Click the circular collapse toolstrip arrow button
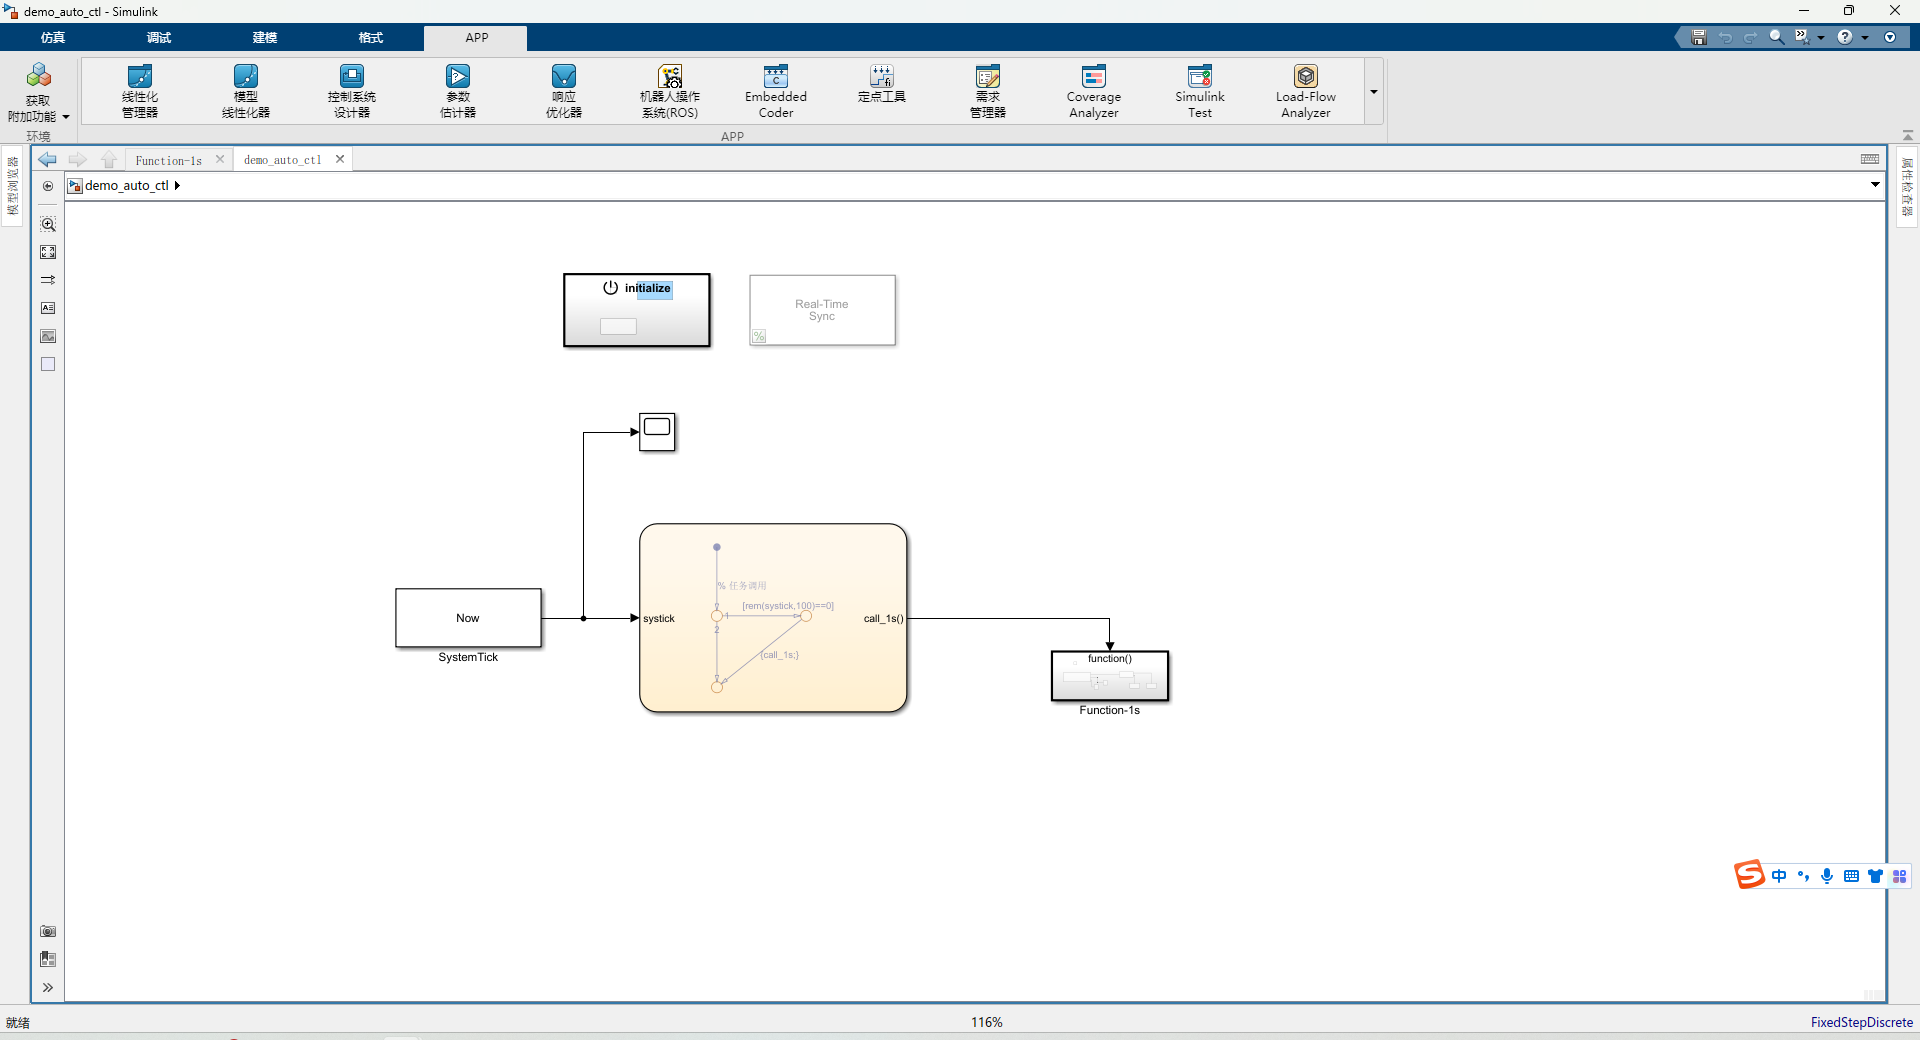1920x1040 pixels. [1890, 37]
